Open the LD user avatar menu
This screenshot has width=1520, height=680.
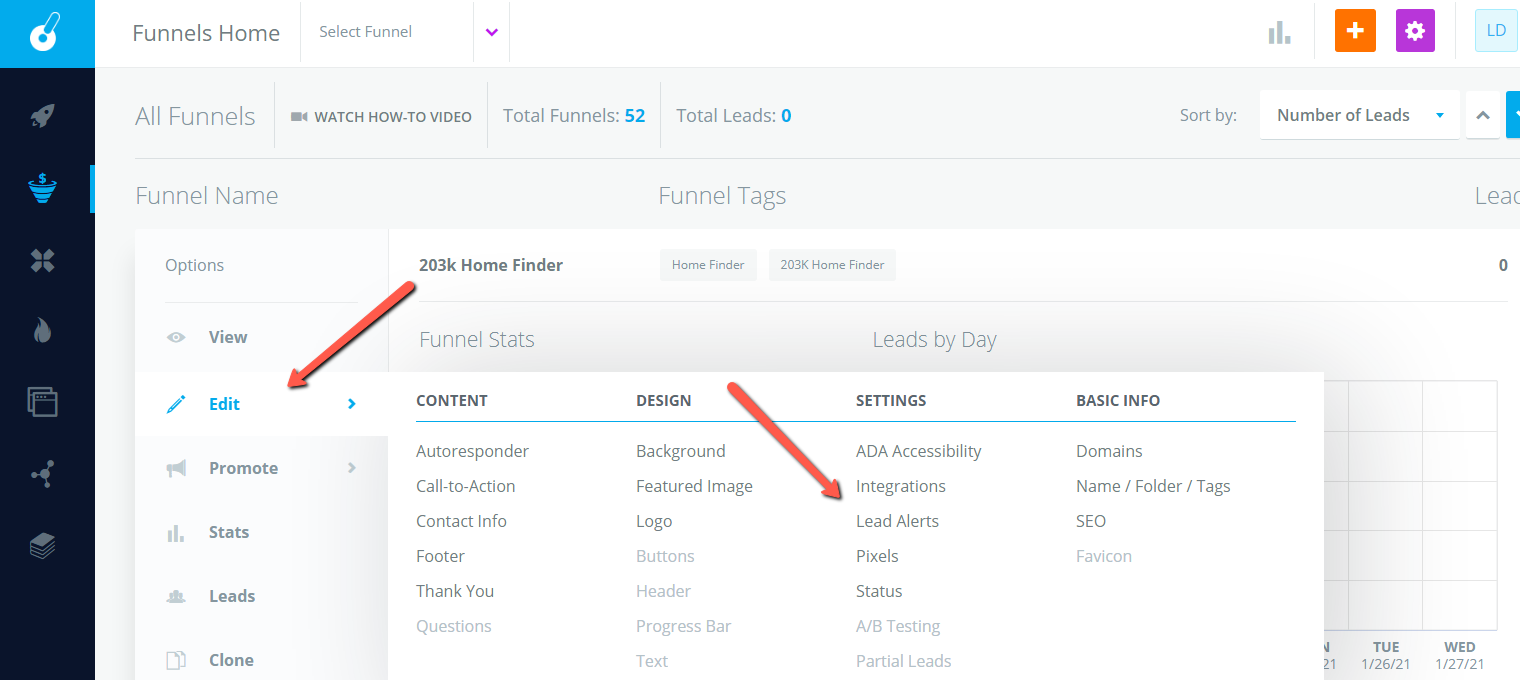1496,31
